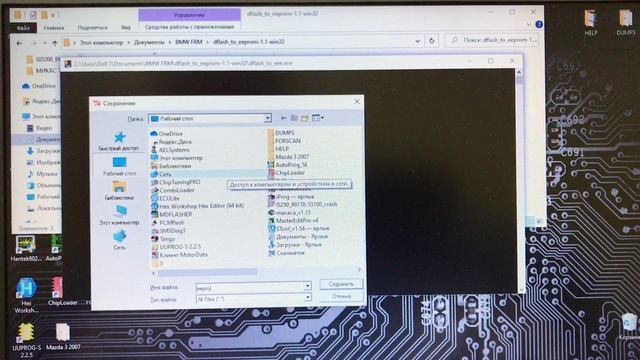Select UUPROG-S 2.2.5 in the file list
The image size is (640, 360).
(176, 247)
